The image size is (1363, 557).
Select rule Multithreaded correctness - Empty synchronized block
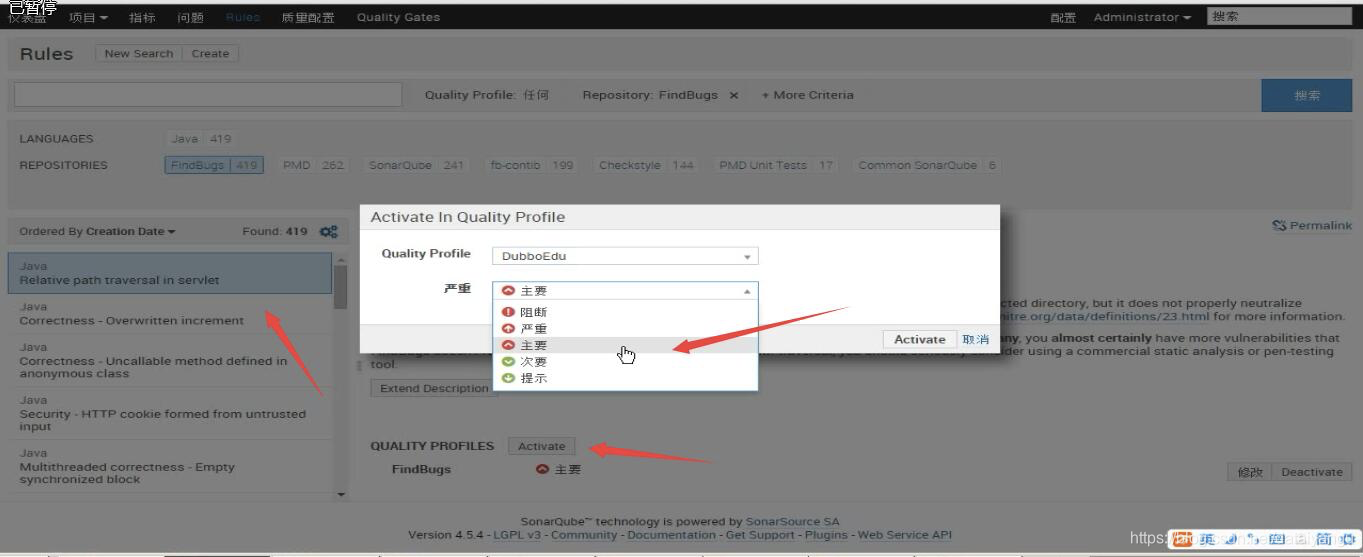170,466
